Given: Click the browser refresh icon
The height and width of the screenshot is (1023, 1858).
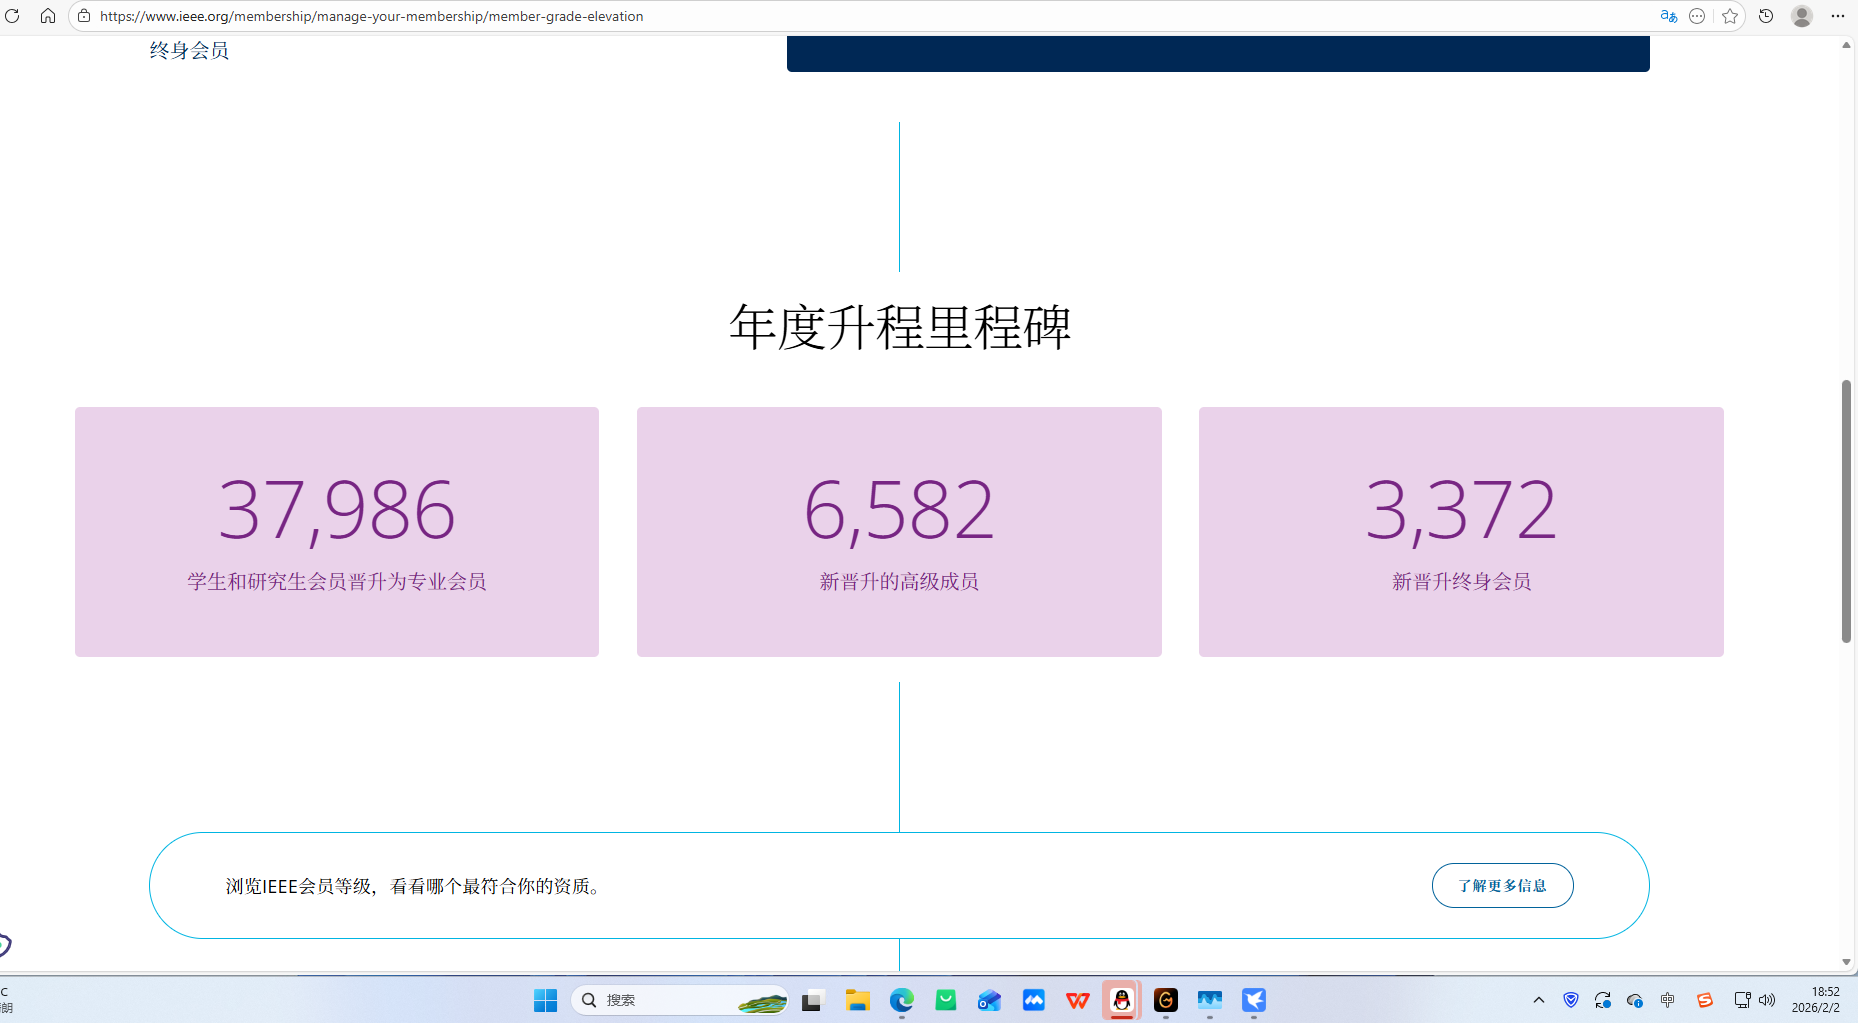Looking at the screenshot, I should (13, 16).
